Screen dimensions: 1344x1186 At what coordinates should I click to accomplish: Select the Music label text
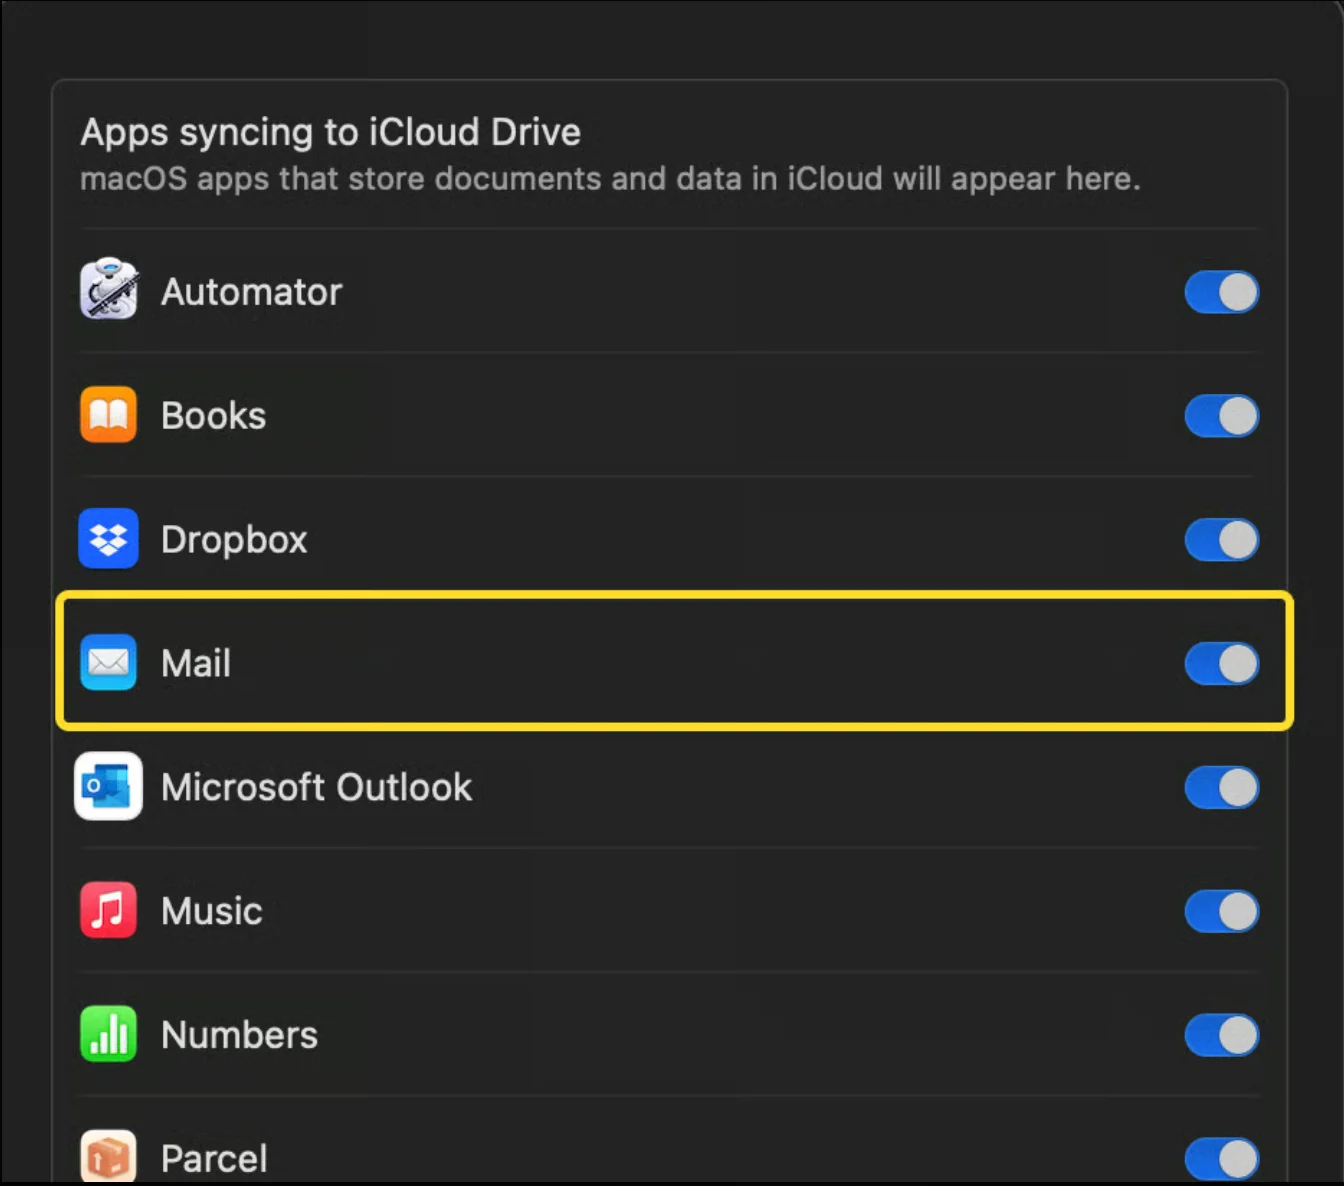pyautogui.click(x=212, y=912)
